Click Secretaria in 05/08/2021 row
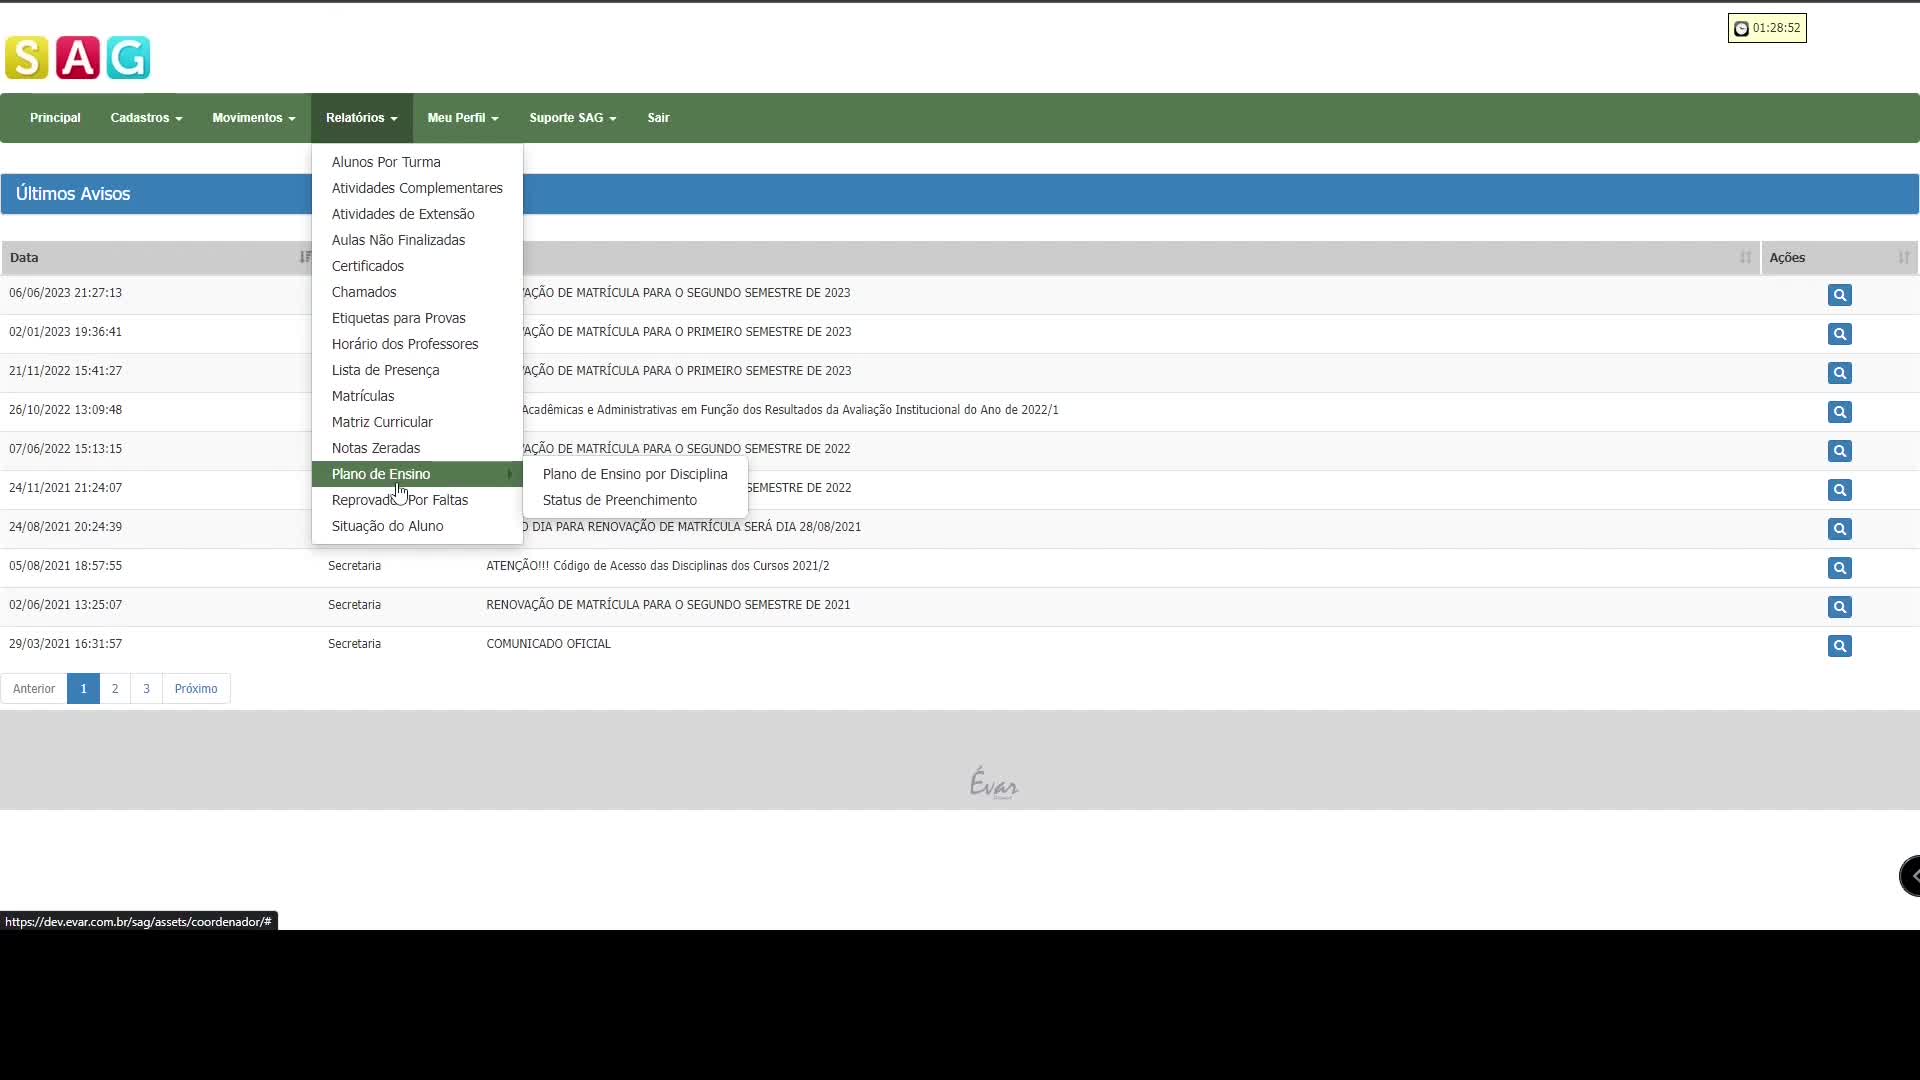1920x1080 pixels. (354, 566)
